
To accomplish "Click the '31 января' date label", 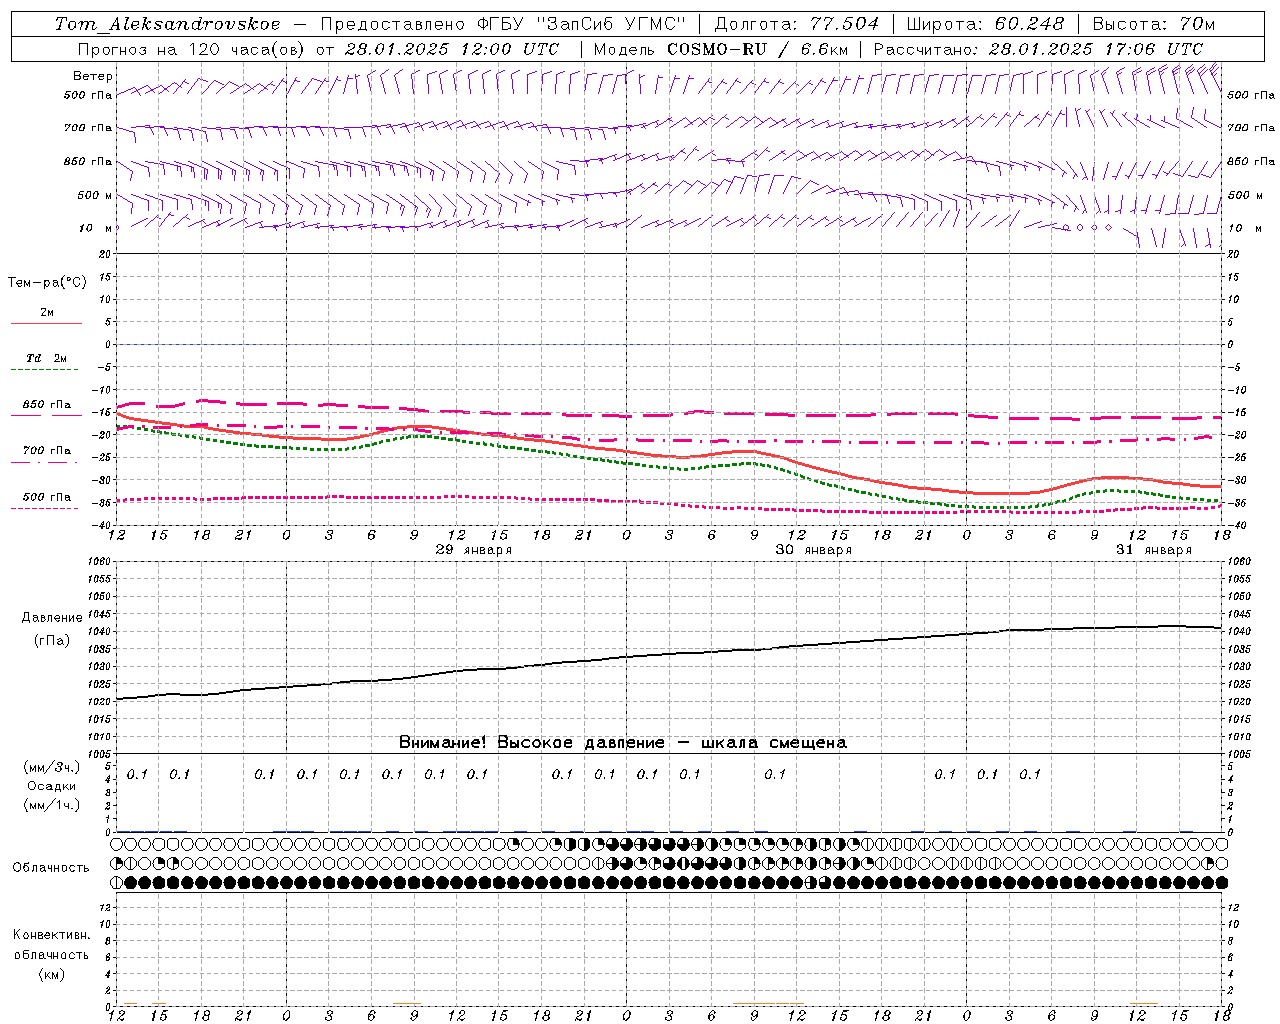I will click(1154, 550).
